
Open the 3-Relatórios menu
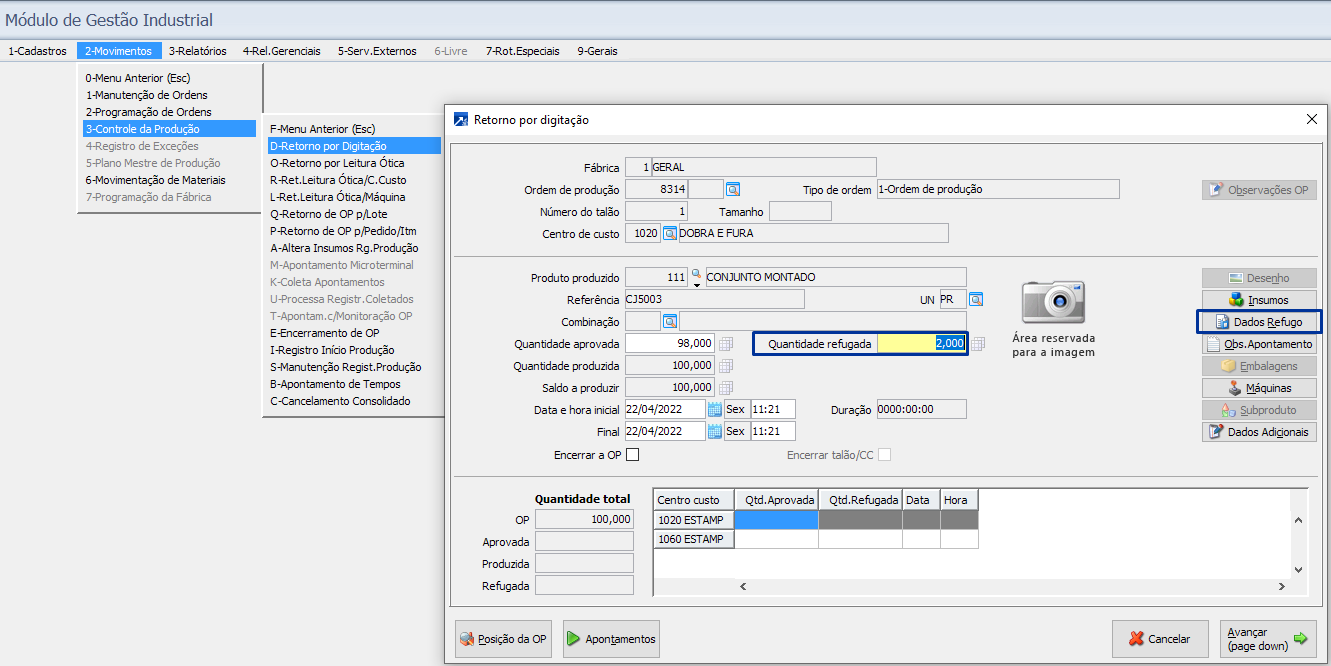point(197,51)
